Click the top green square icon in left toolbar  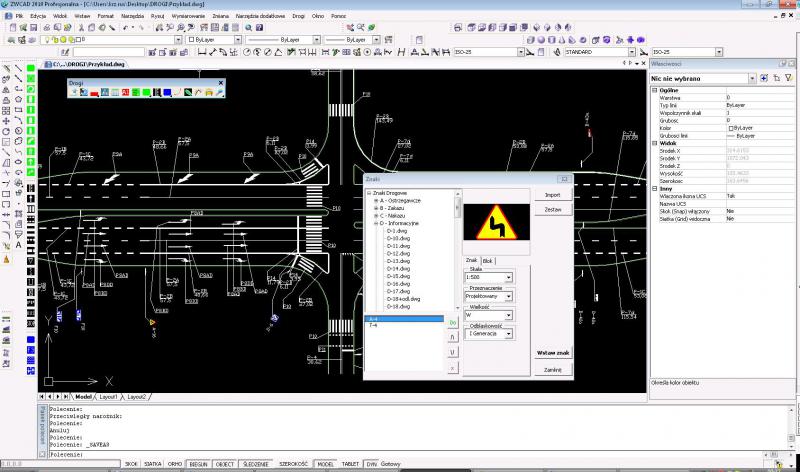pos(31,68)
